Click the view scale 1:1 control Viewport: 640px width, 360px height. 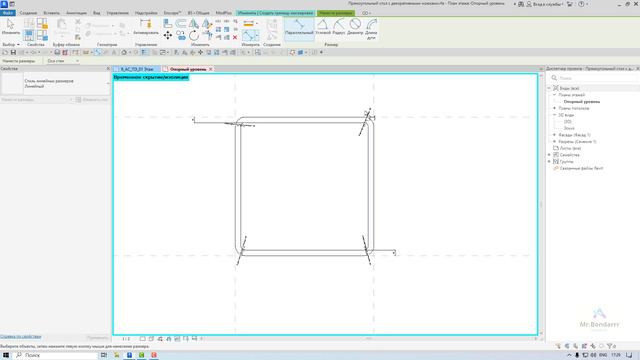pos(126,339)
